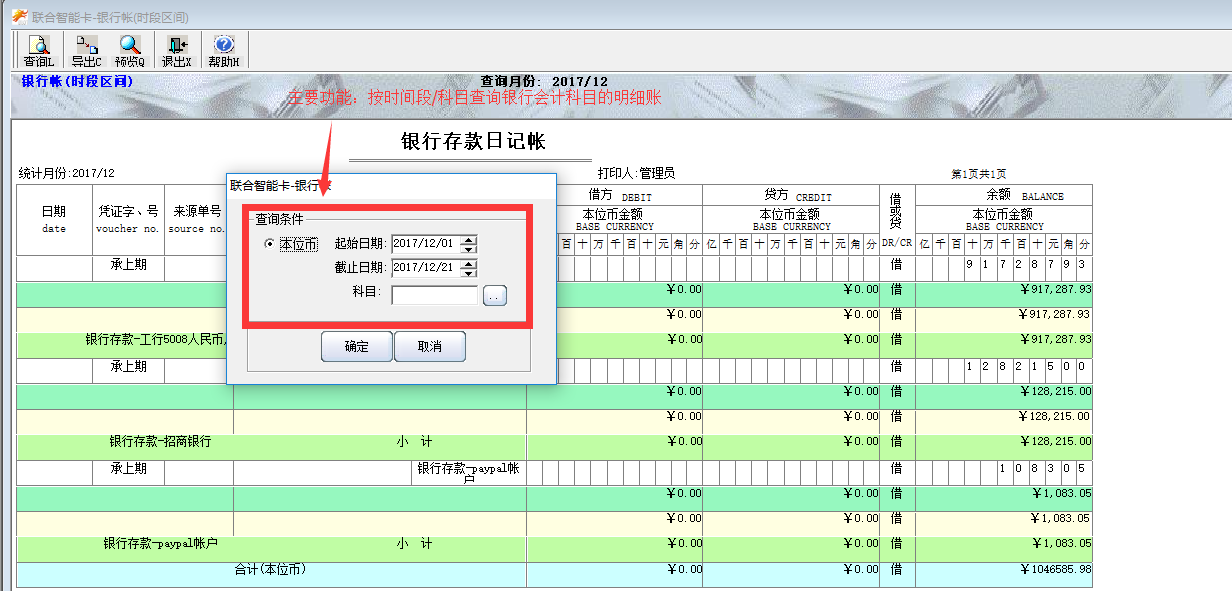
Task: Click the 来源单号 source no. column header
Action: (197, 219)
